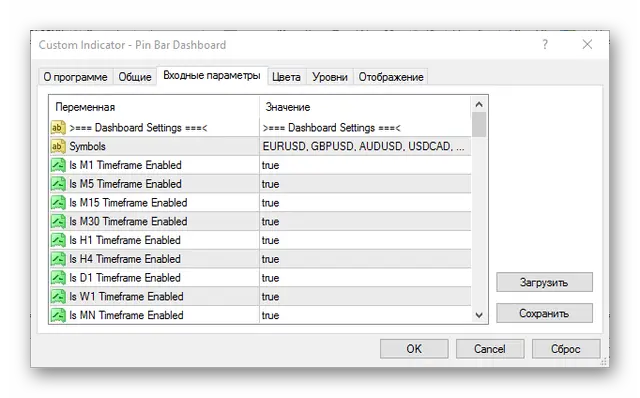Click the boolean icon for M1 Timeframe Enabled
This screenshot has width=640, height=398.
58,165
